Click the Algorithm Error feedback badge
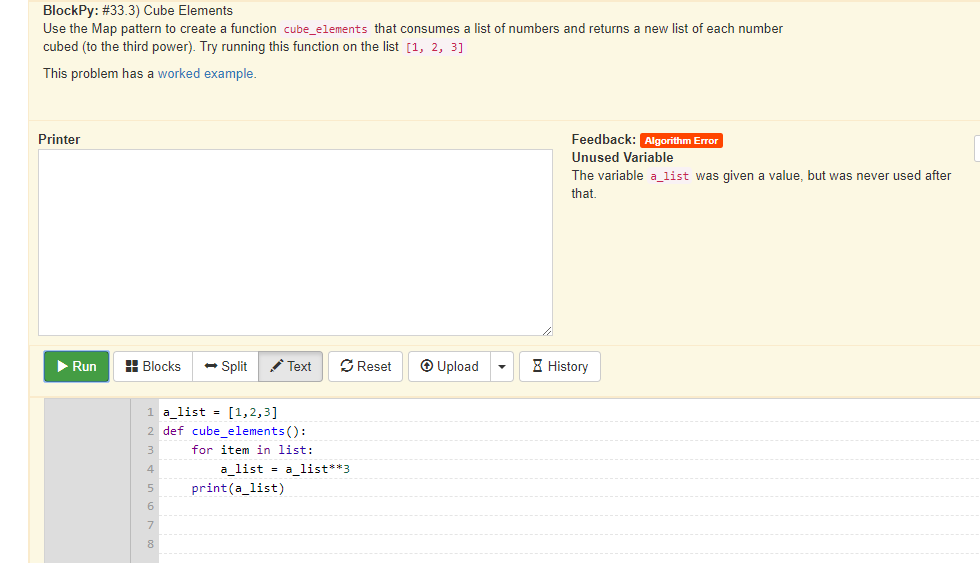 [x=681, y=141]
